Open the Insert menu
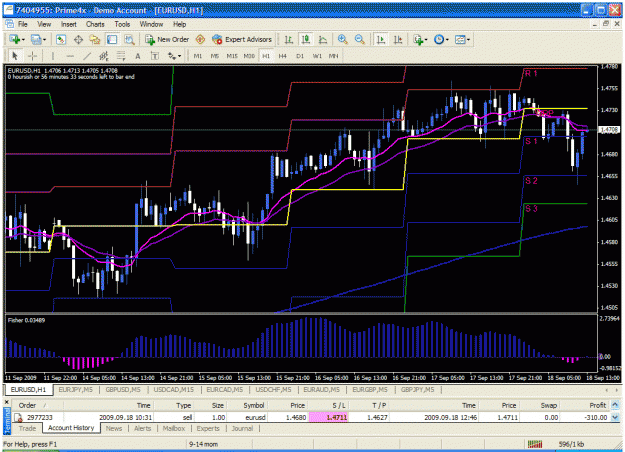This screenshot has width=625, height=452. coord(69,24)
